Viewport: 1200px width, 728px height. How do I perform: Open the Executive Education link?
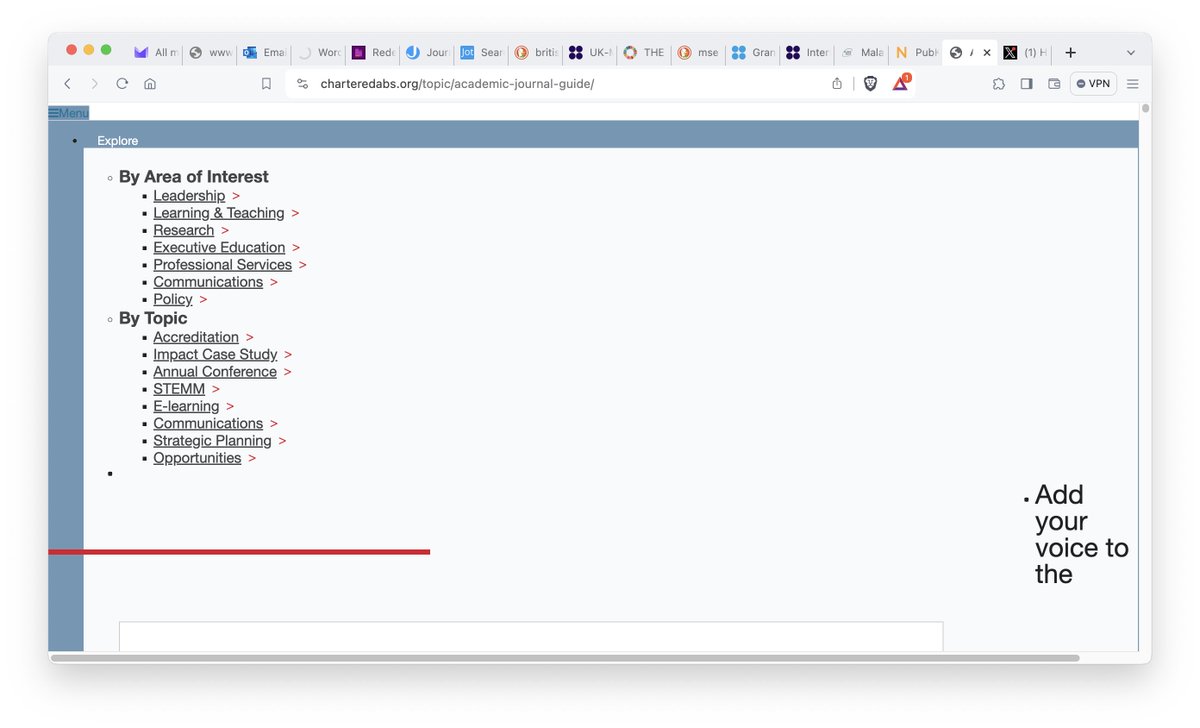click(x=219, y=247)
